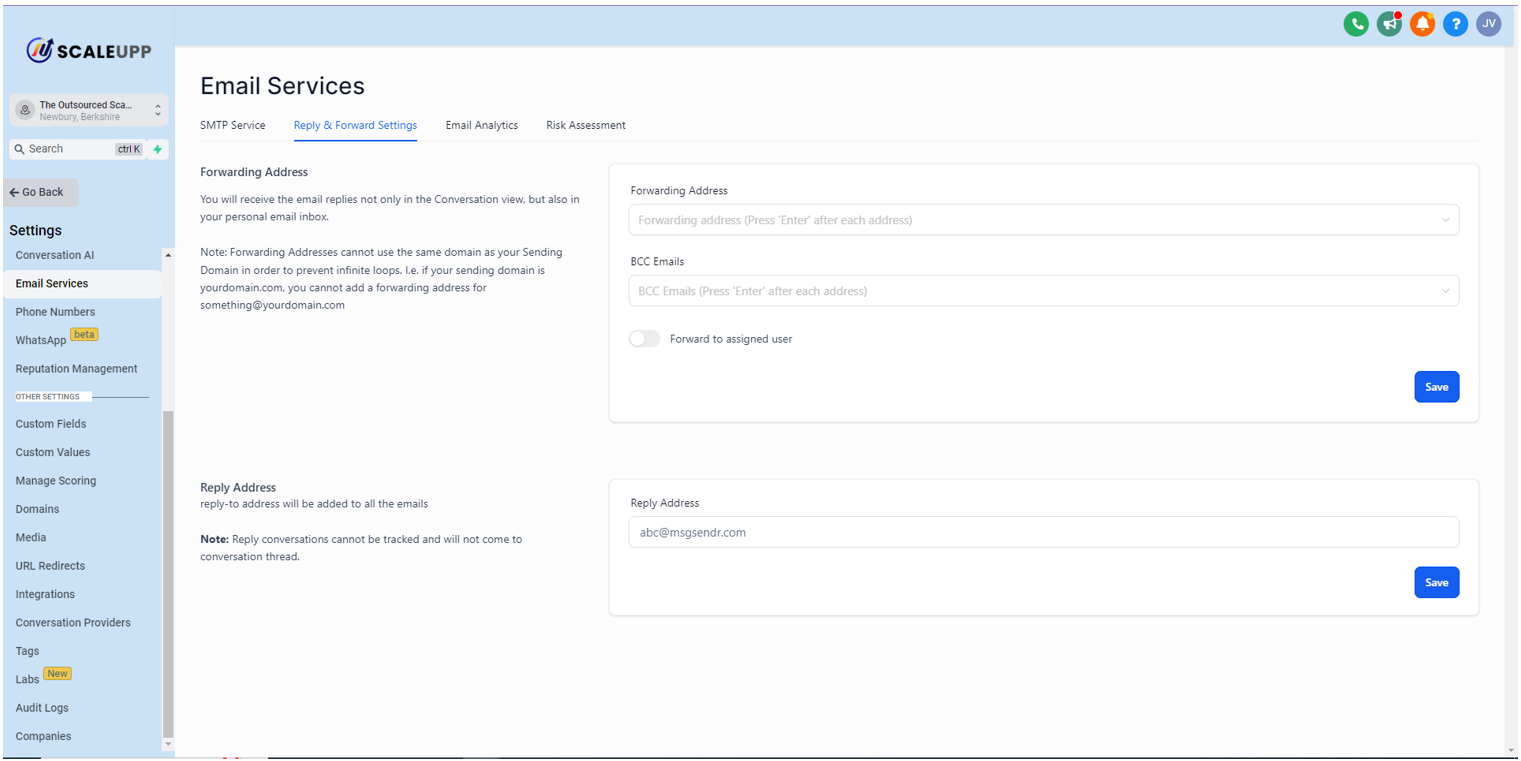Screen dimensions: 1521x761
Task: Expand the BCC Emails dropdown arrow
Action: tap(1446, 291)
